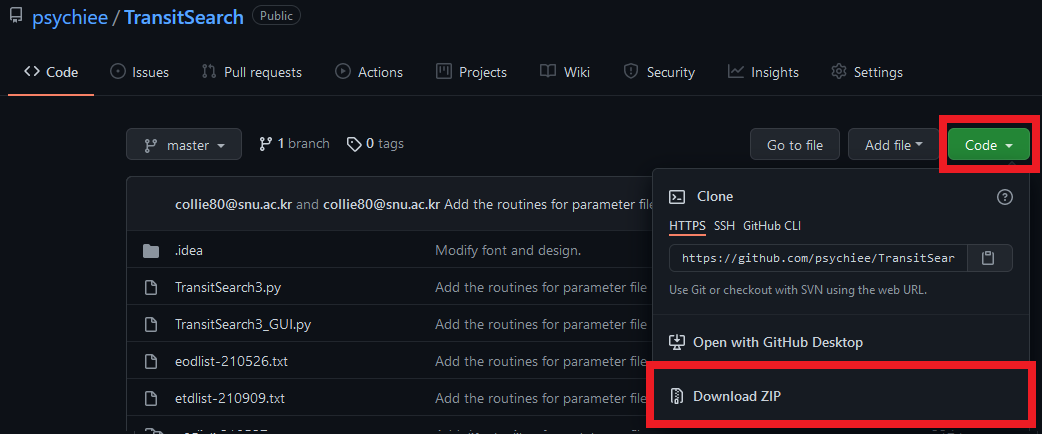The height and width of the screenshot is (434, 1042).
Task: Expand the master branch dropdown
Action: pos(184,144)
